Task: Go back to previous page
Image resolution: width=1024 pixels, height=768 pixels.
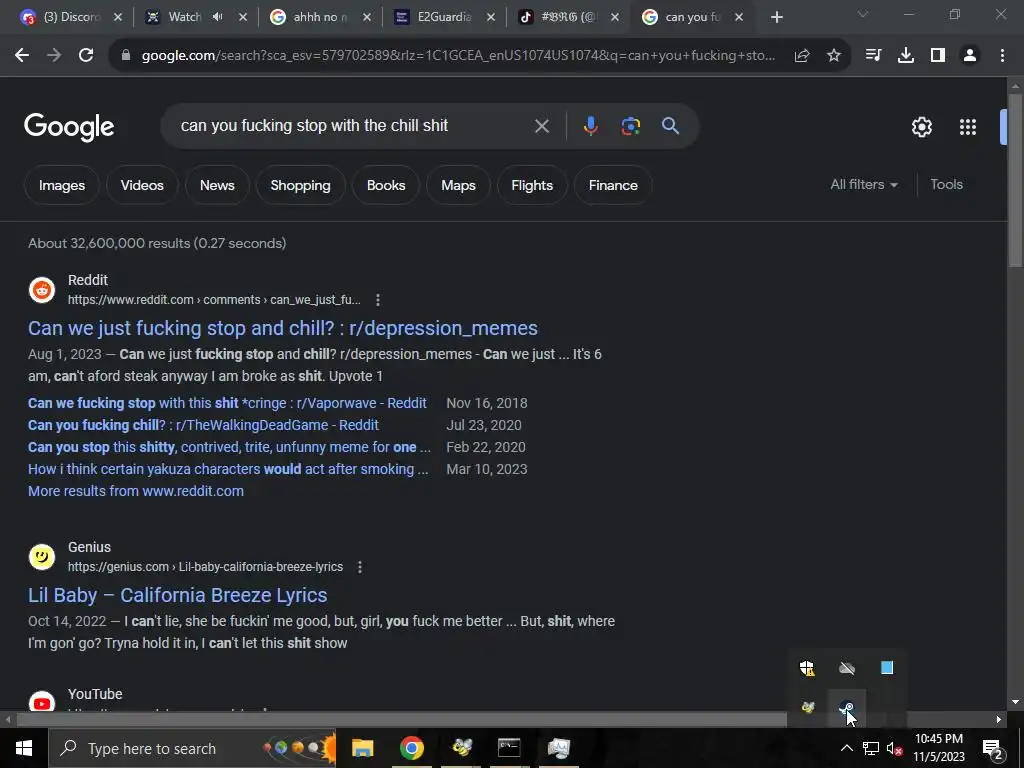Action: [22, 56]
